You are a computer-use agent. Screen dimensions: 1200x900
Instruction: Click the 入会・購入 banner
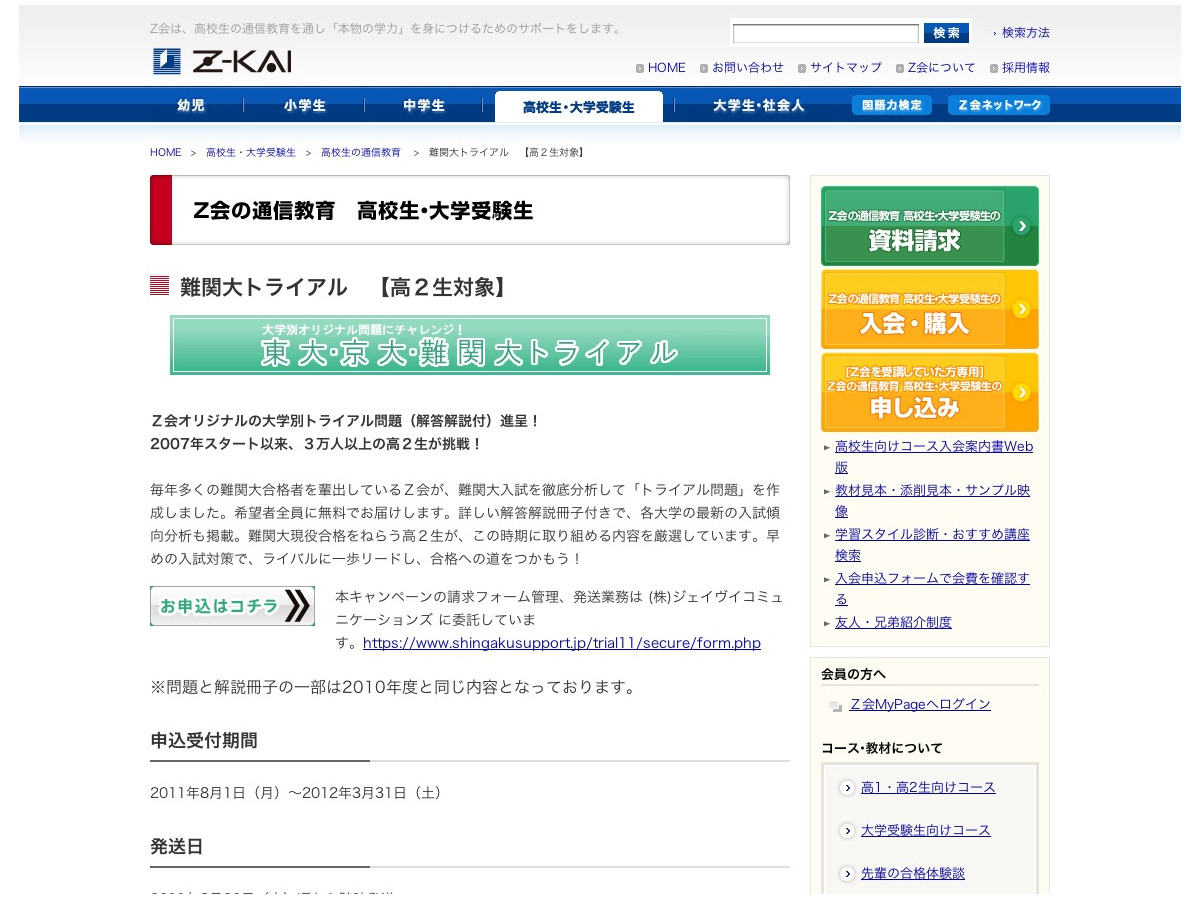pyautogui.click(x=928, y=309)
